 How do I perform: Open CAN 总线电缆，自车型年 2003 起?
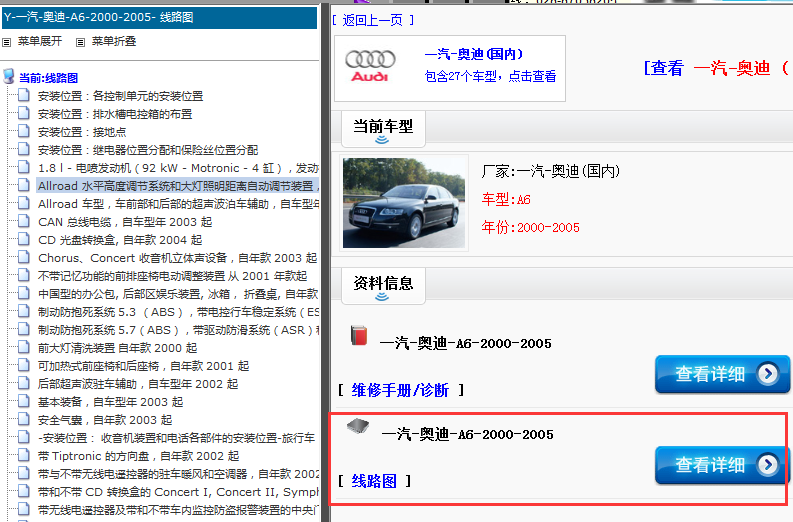tap(125, 222)
